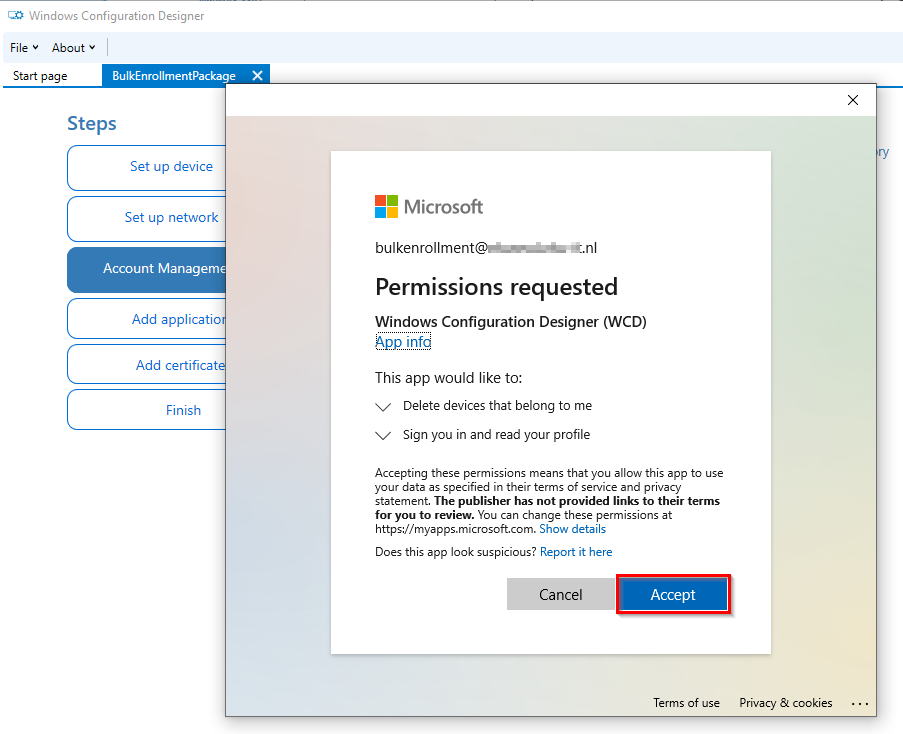903x734 pixels.
Task: Click 'Windows Configuration Designer (WCD)' app name
Action: pos(511,321)
